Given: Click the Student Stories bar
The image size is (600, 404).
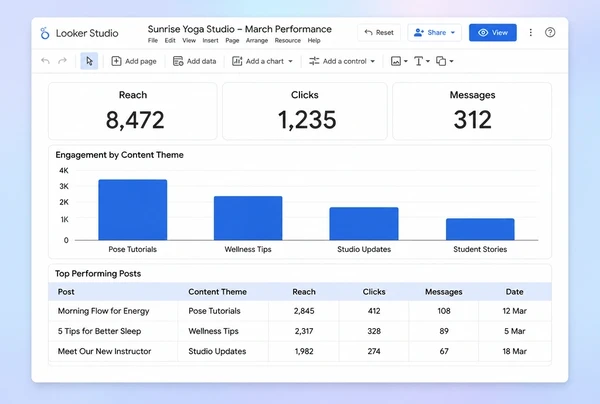Looking at the screenshot, I should (x=480, y=229).
